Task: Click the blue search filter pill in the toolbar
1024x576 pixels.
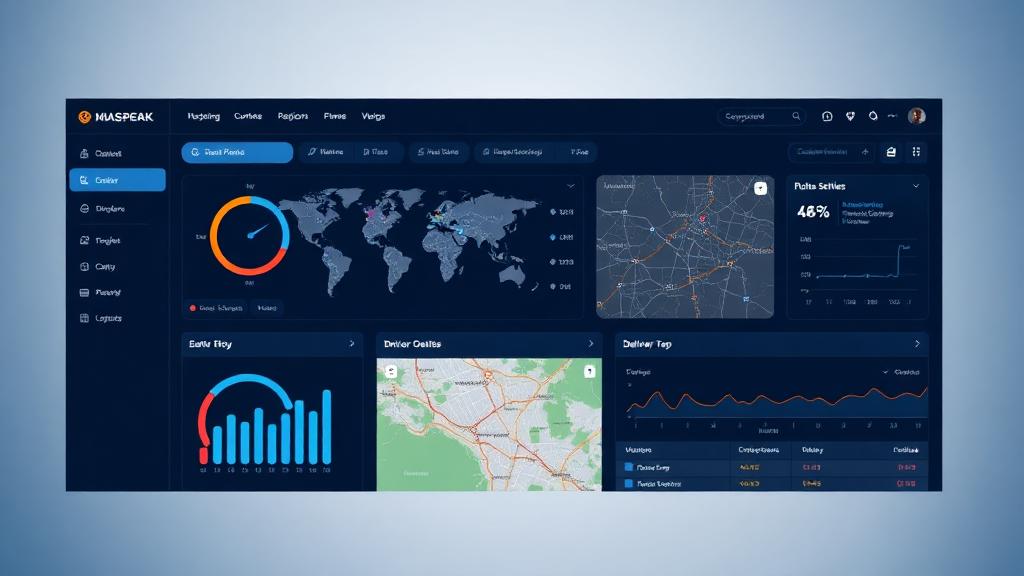Action: (236, 152)
